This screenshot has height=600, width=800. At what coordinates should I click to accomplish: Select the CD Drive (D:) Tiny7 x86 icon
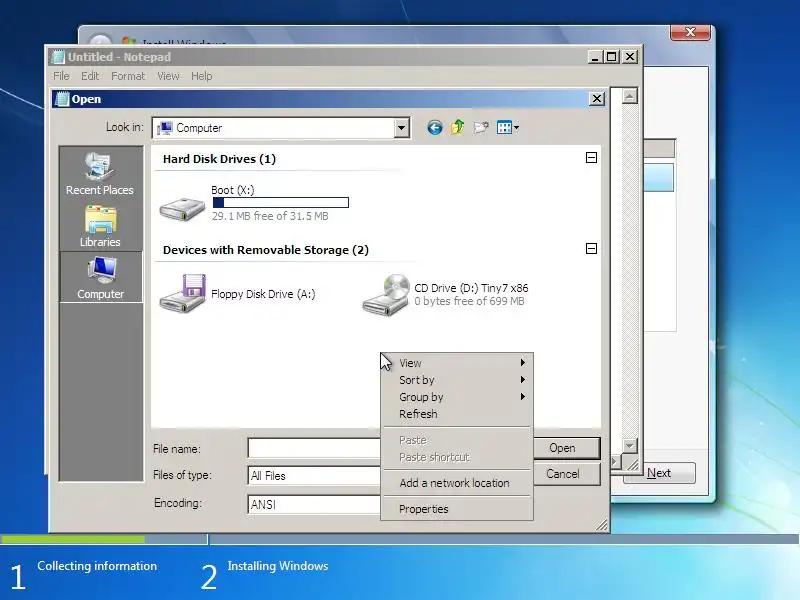click(386, 295)
